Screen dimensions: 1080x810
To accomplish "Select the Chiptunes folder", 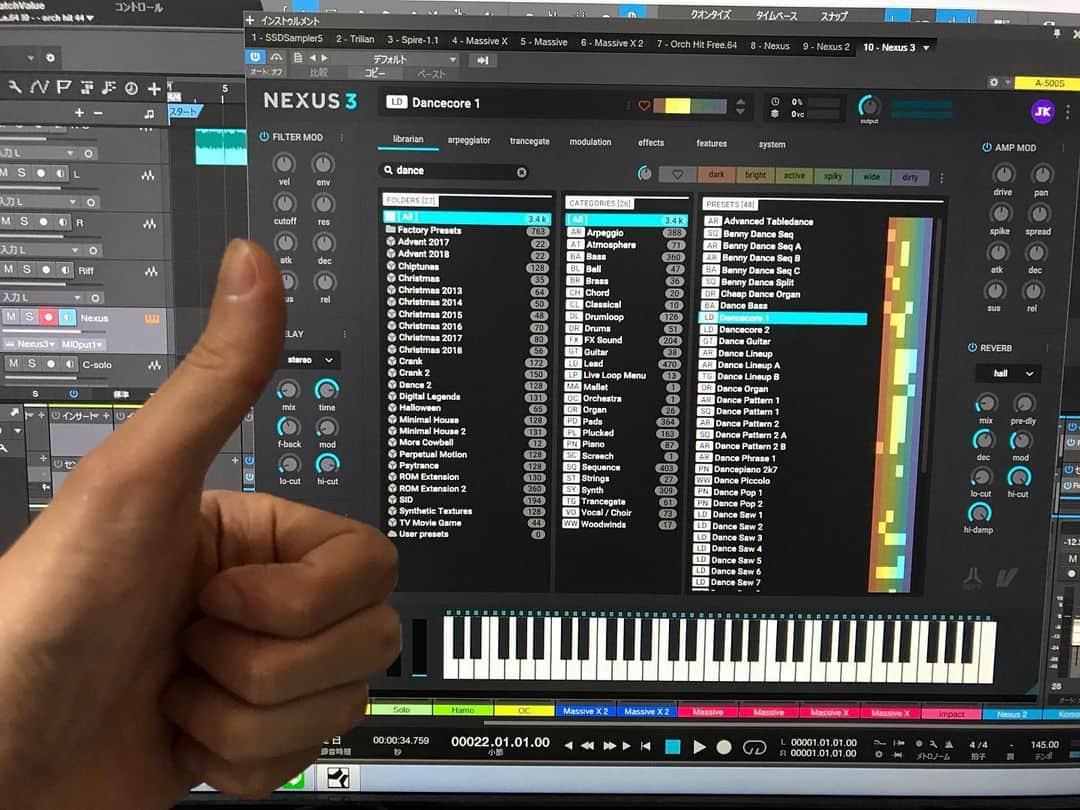I will tap(467, 267).
